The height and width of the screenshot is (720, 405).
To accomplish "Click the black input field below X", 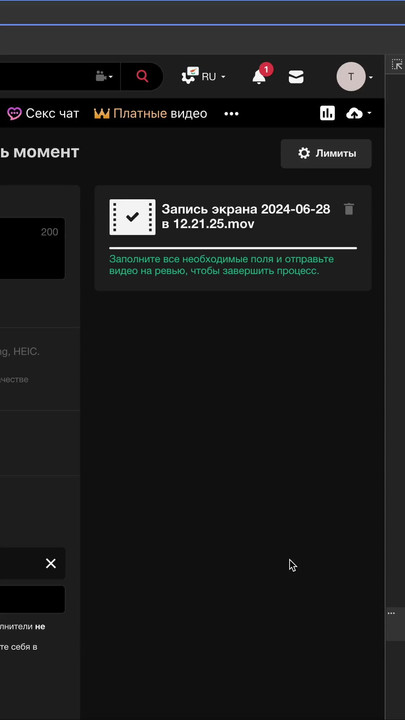I will (x=32, y=599).
